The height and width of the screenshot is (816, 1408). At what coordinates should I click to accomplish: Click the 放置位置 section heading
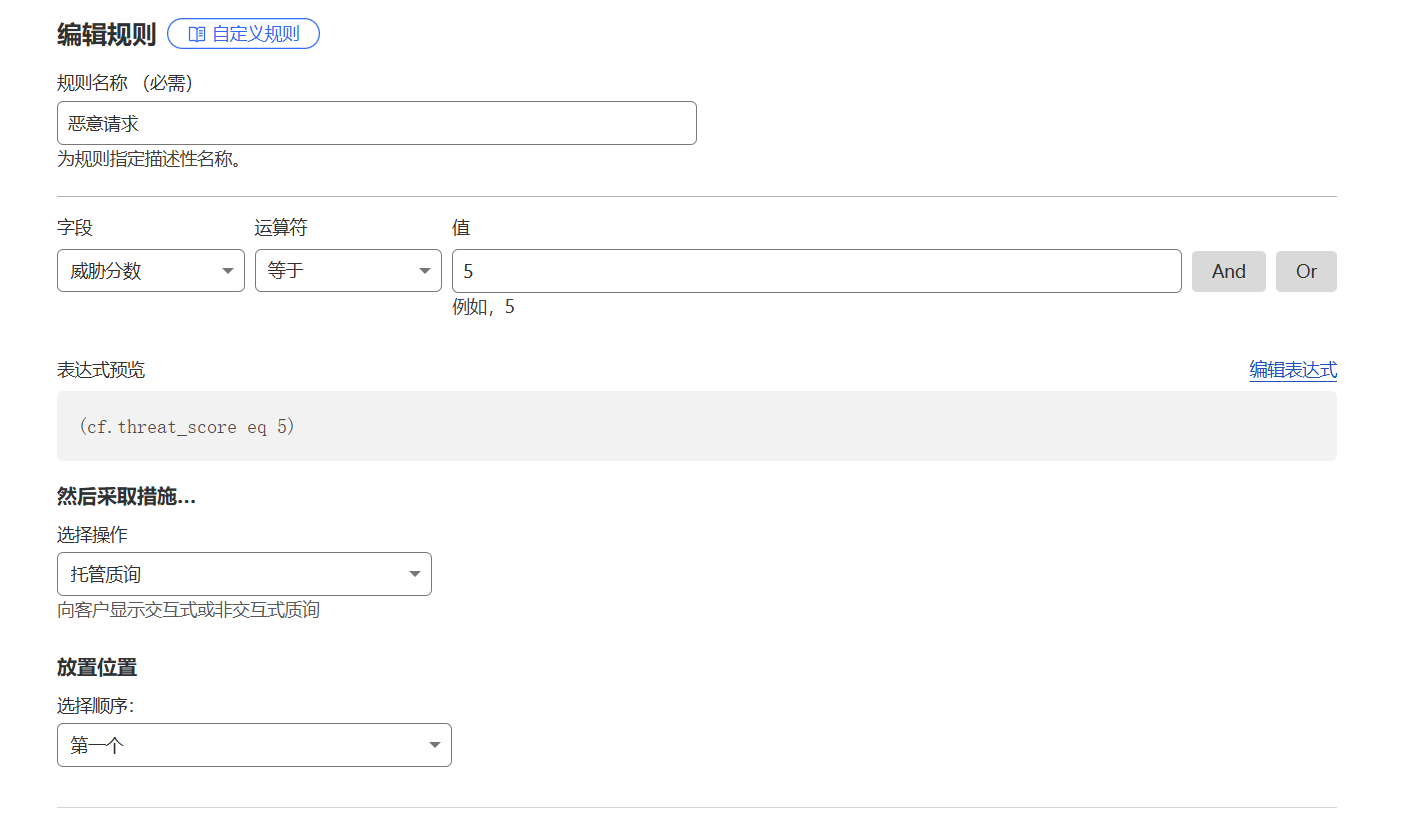pos(97,667)
